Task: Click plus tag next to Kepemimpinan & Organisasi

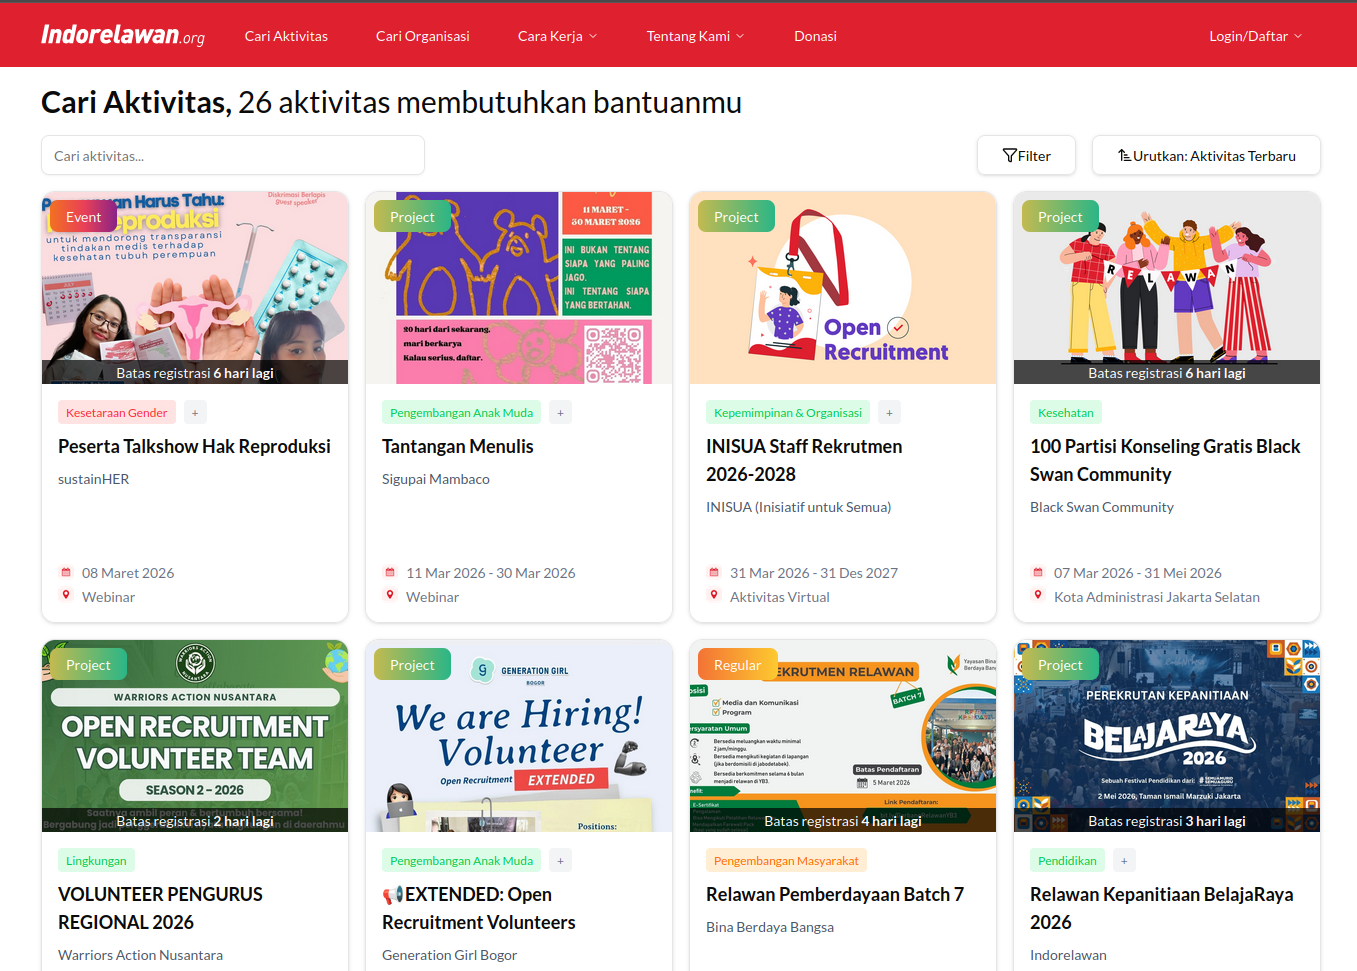Action: point(889,413)
